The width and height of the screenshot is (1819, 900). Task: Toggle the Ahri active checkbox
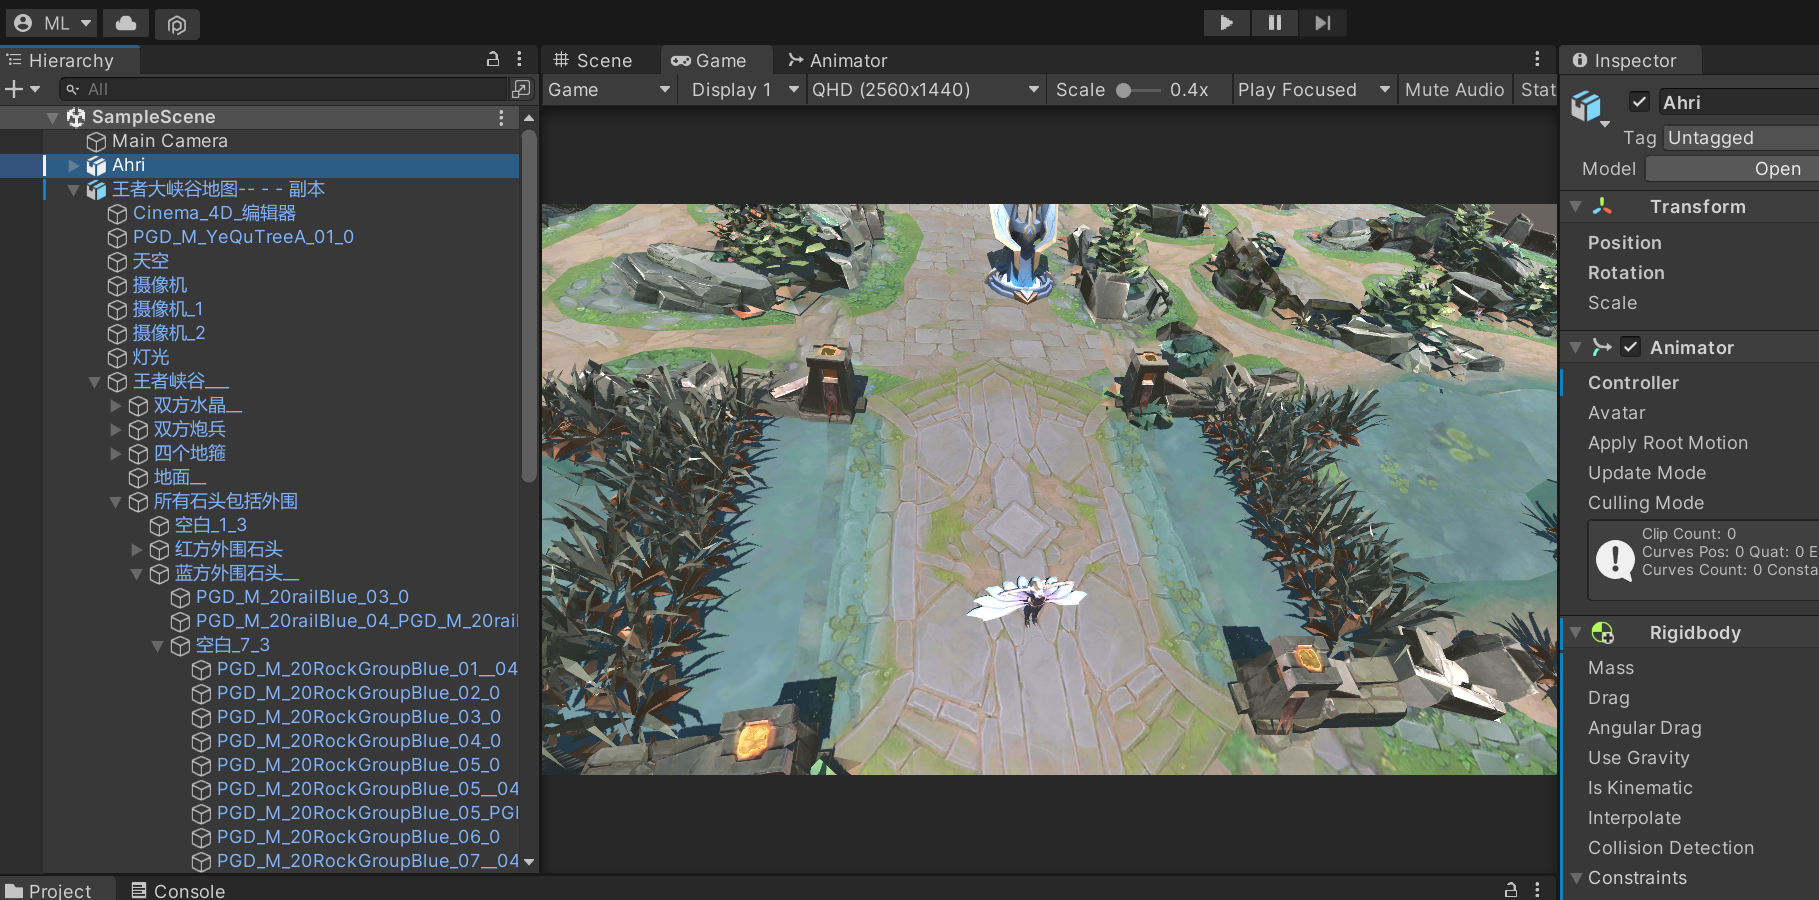[x=1639, y=101]
